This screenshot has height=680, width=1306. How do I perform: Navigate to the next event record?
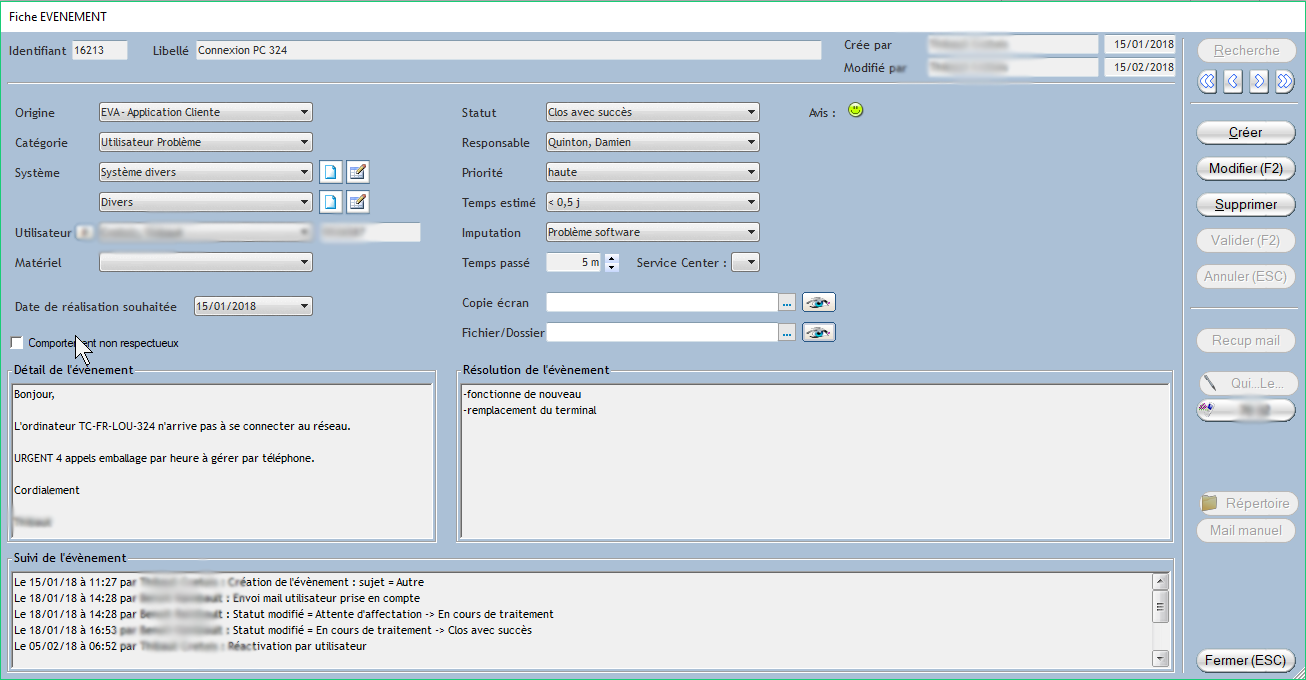click(x=1259, y=81)
